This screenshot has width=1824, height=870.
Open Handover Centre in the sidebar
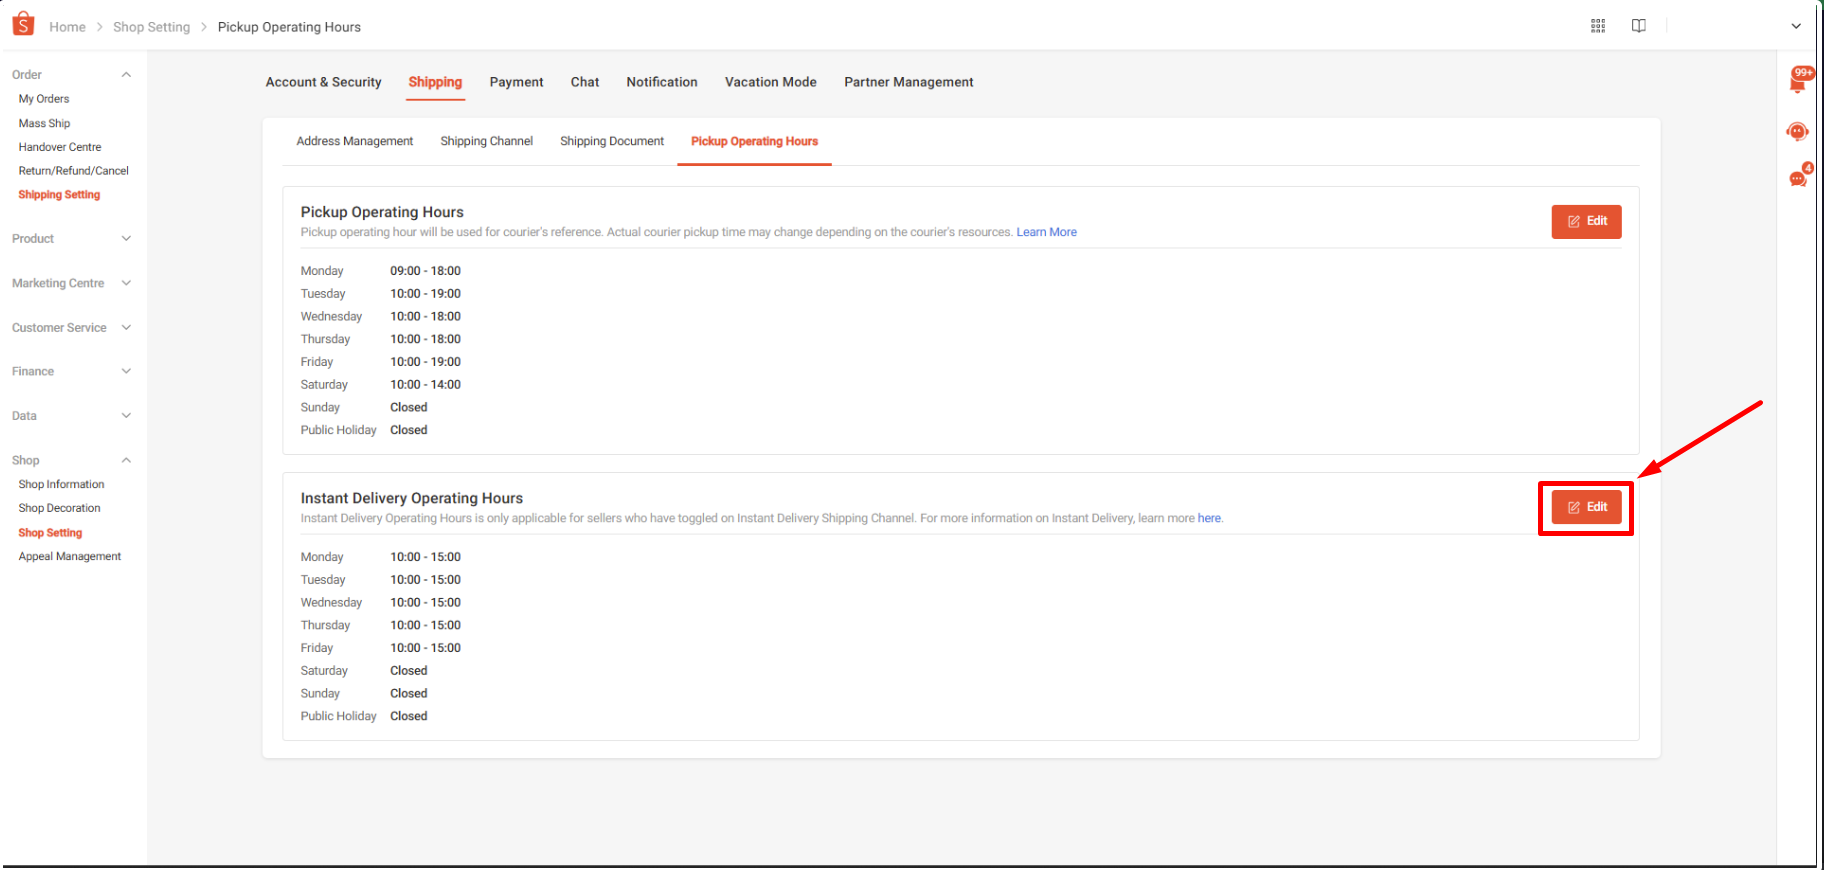60,147
